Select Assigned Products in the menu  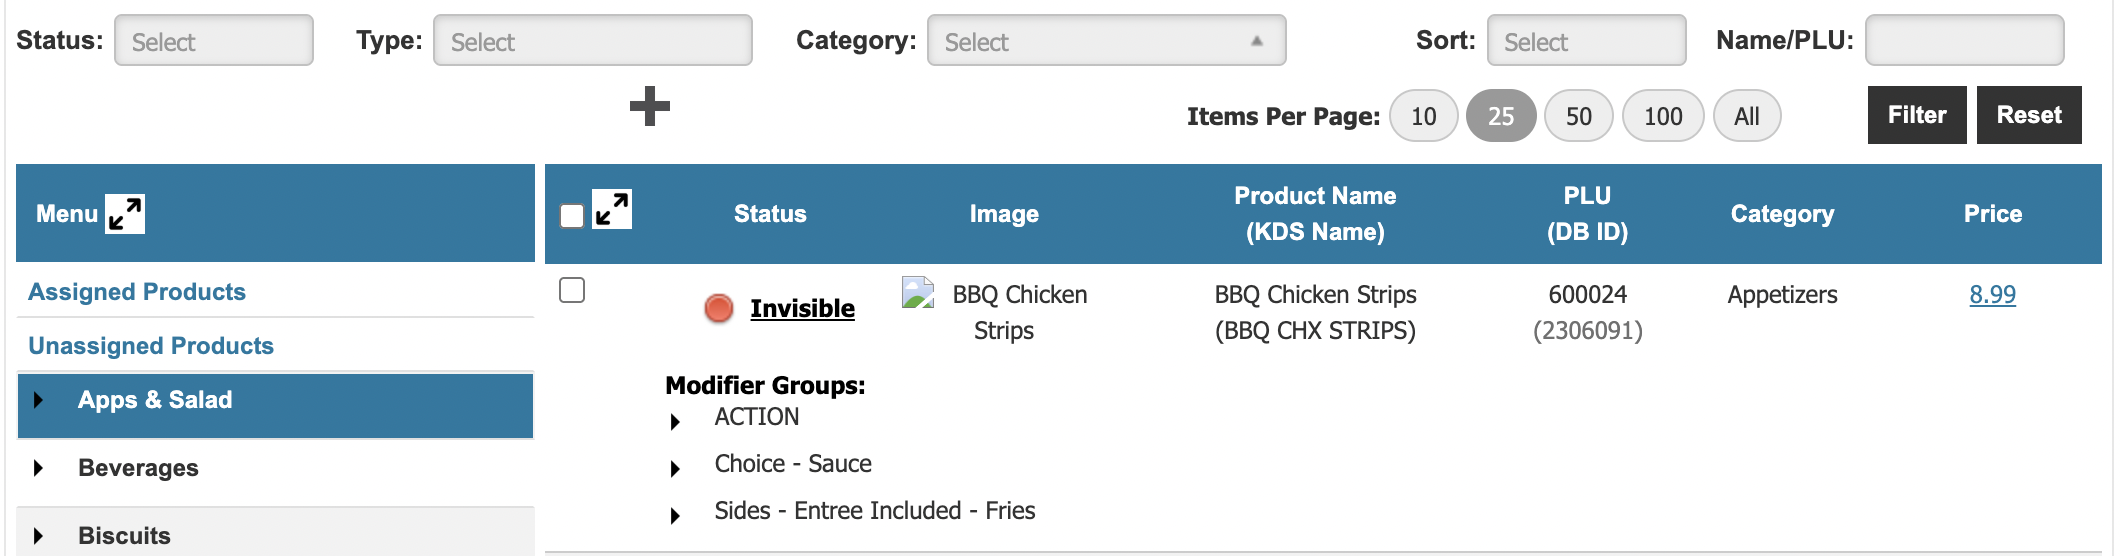coord(137,292)
